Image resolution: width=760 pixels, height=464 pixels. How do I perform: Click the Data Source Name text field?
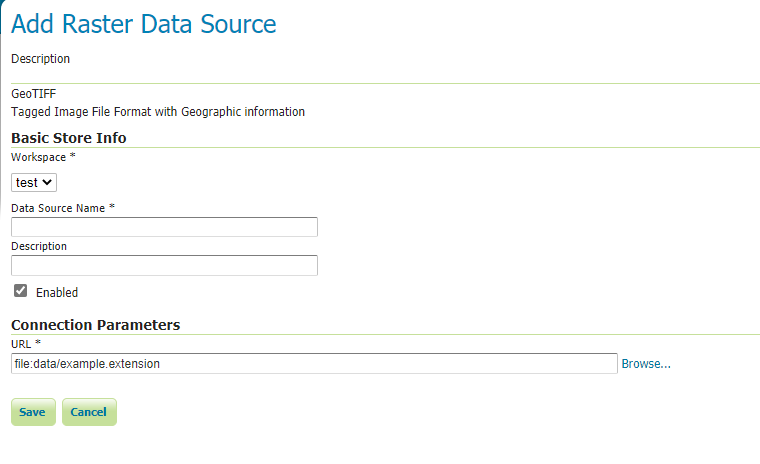(164, 227)
